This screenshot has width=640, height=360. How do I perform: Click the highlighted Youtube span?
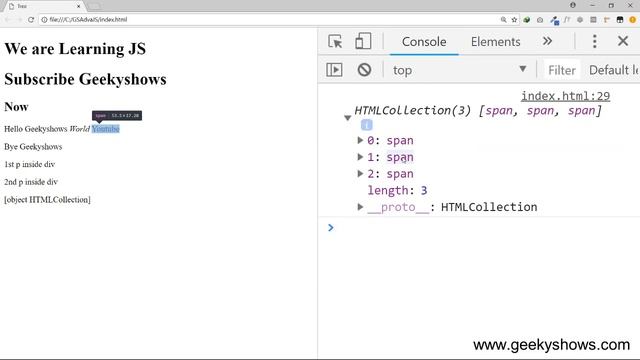(x=105, y=129)
